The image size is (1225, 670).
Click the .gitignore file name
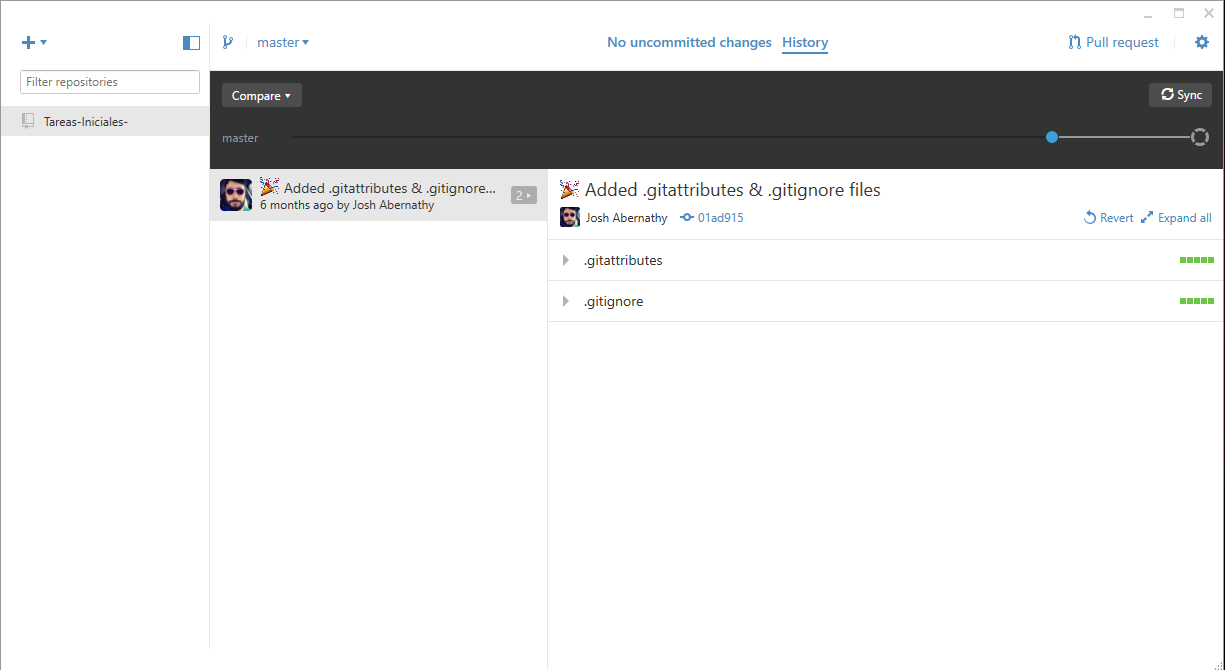(x=613, y=301)
